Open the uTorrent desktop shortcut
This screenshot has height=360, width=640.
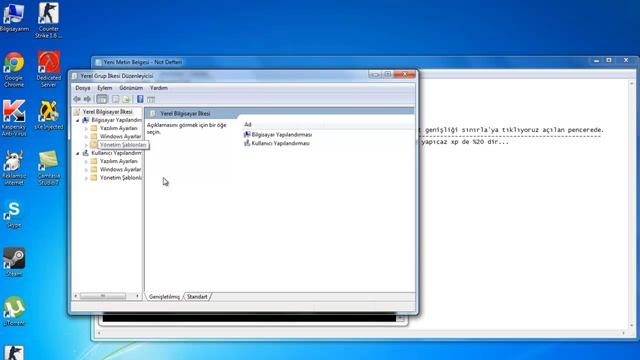click(x=14, y=311)
